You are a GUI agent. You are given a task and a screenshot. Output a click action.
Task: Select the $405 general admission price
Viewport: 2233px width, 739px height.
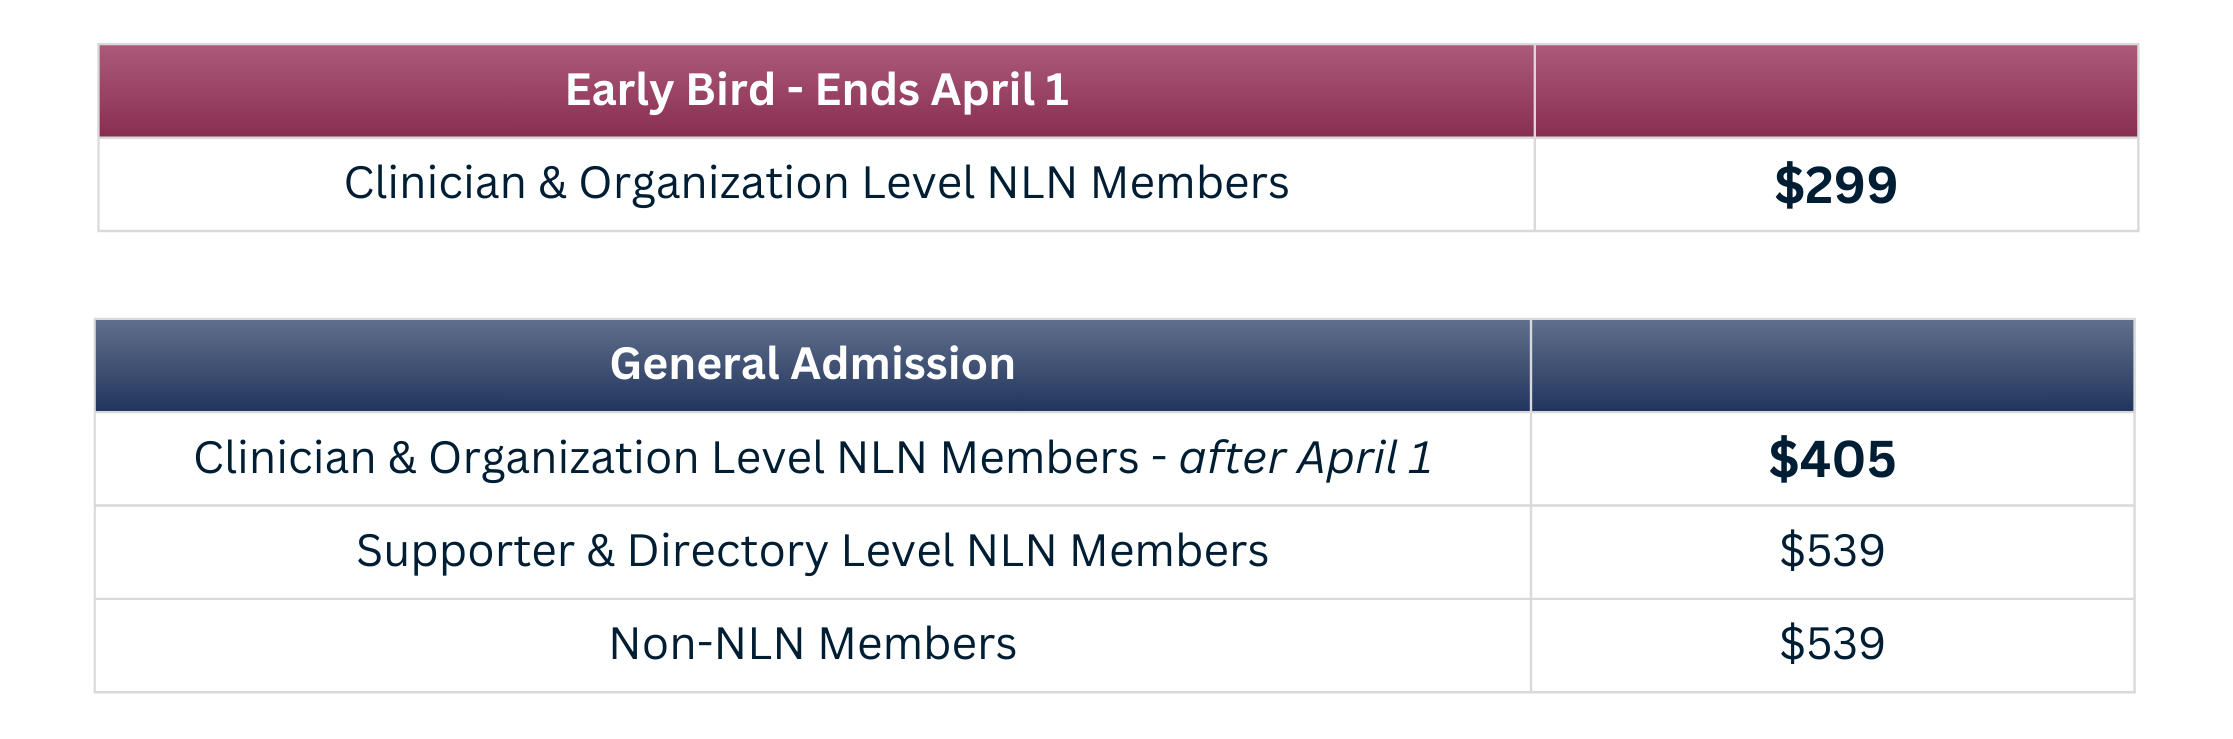[x=1831, y=460]
